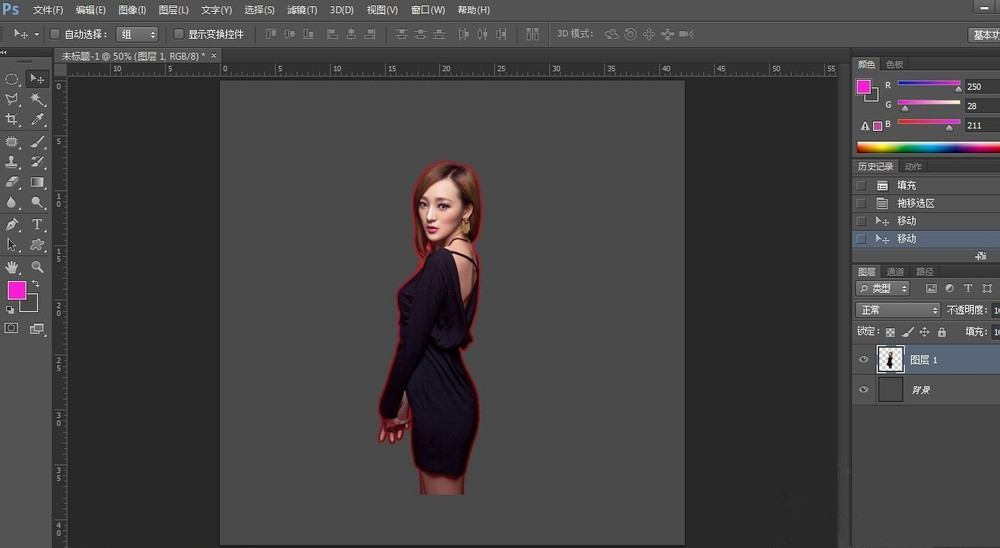Select the Pen tool

tap(12, 224)
